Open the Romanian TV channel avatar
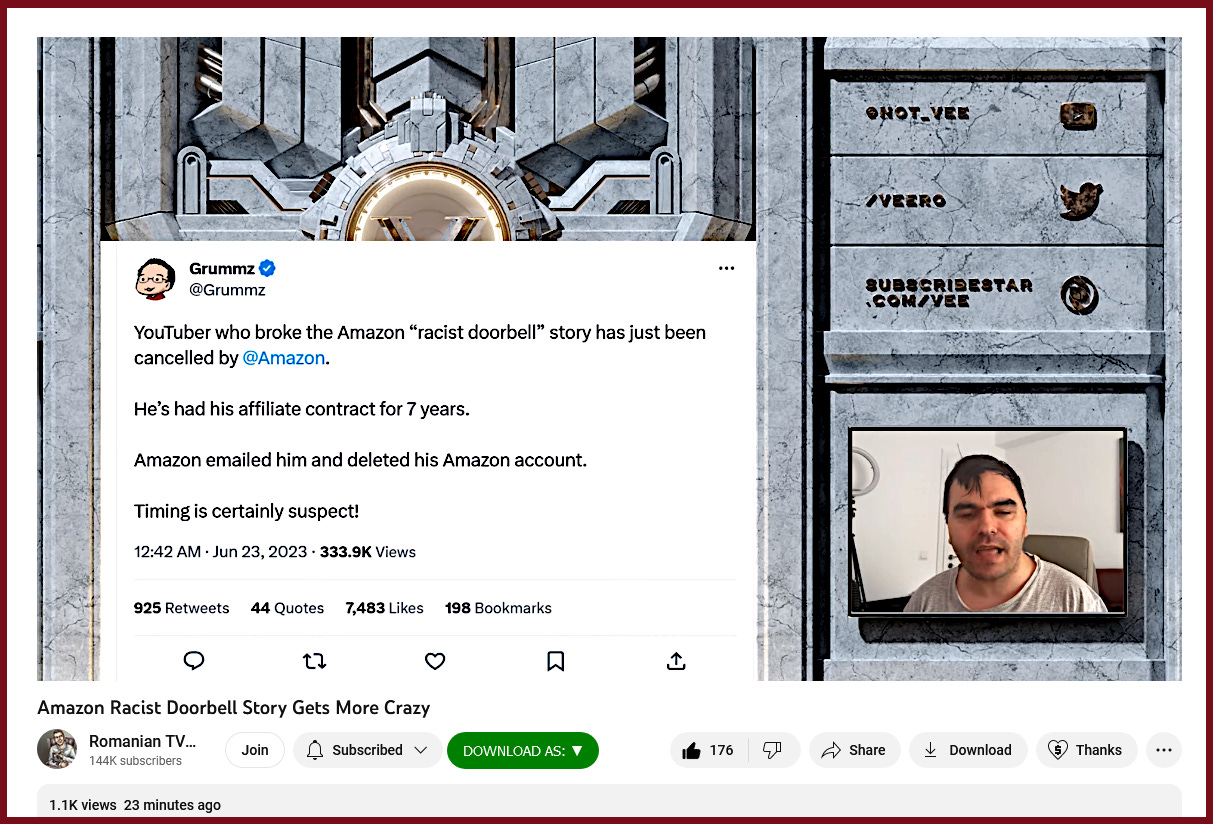This screenshot has height=824, width=1213. click(x=57, y=749)
